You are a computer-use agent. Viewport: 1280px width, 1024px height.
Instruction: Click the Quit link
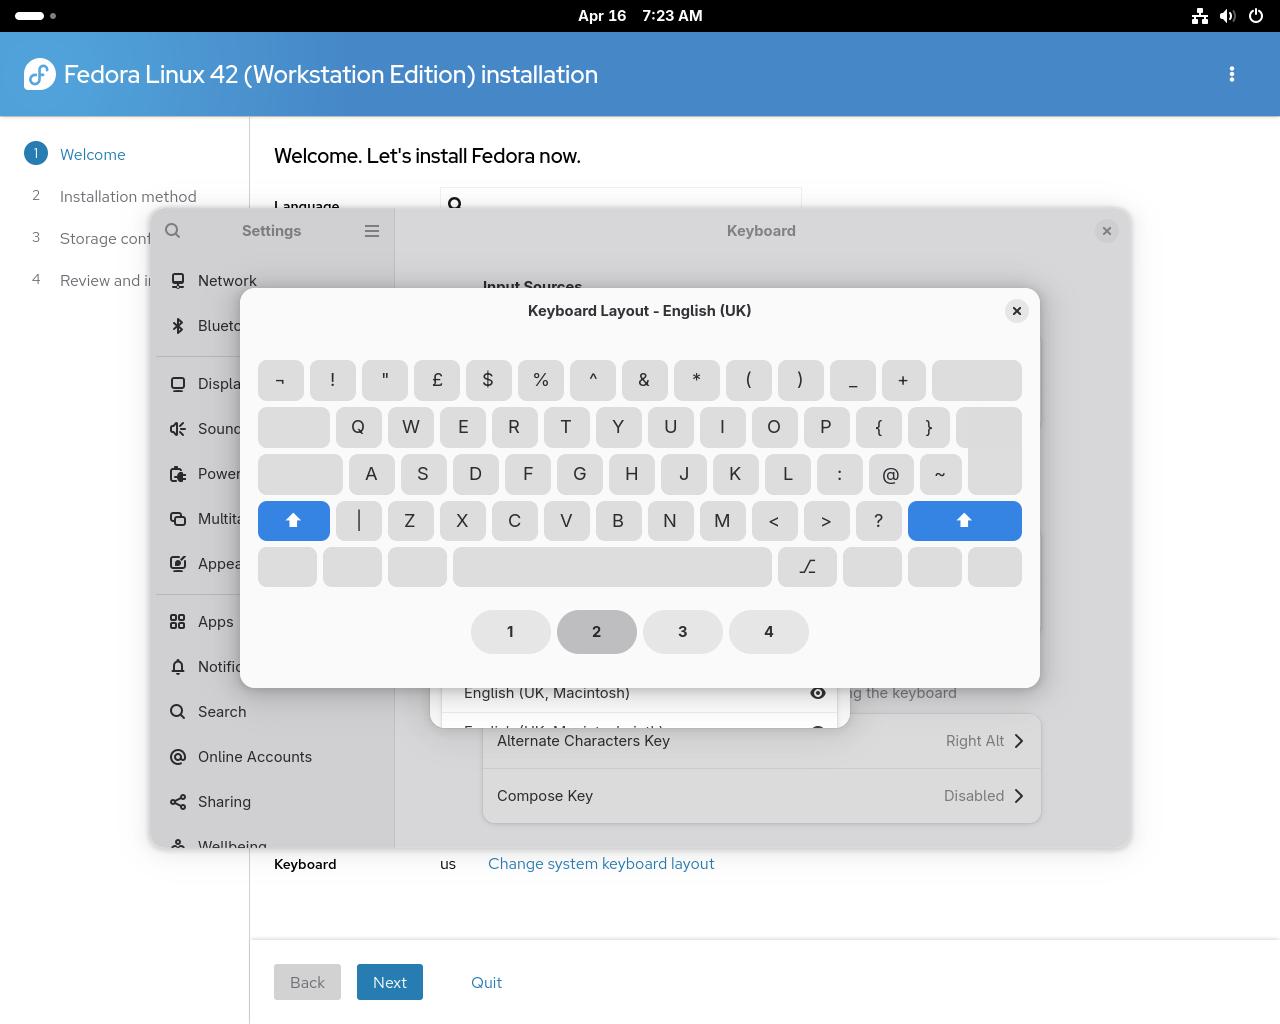(x=487, y=982)
